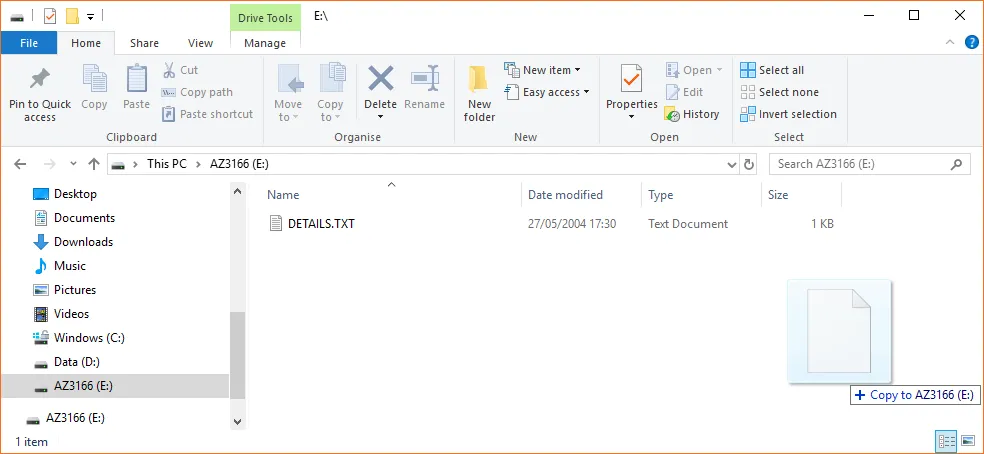Sort by the Size column header
The height and width of the screenshot is (454, 984).
(x=778, y=195)
